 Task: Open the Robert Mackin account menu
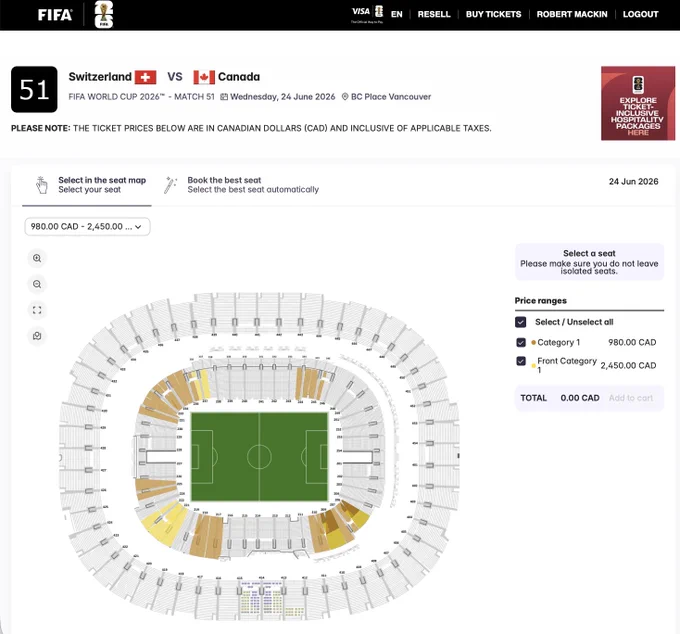point(572,14)
